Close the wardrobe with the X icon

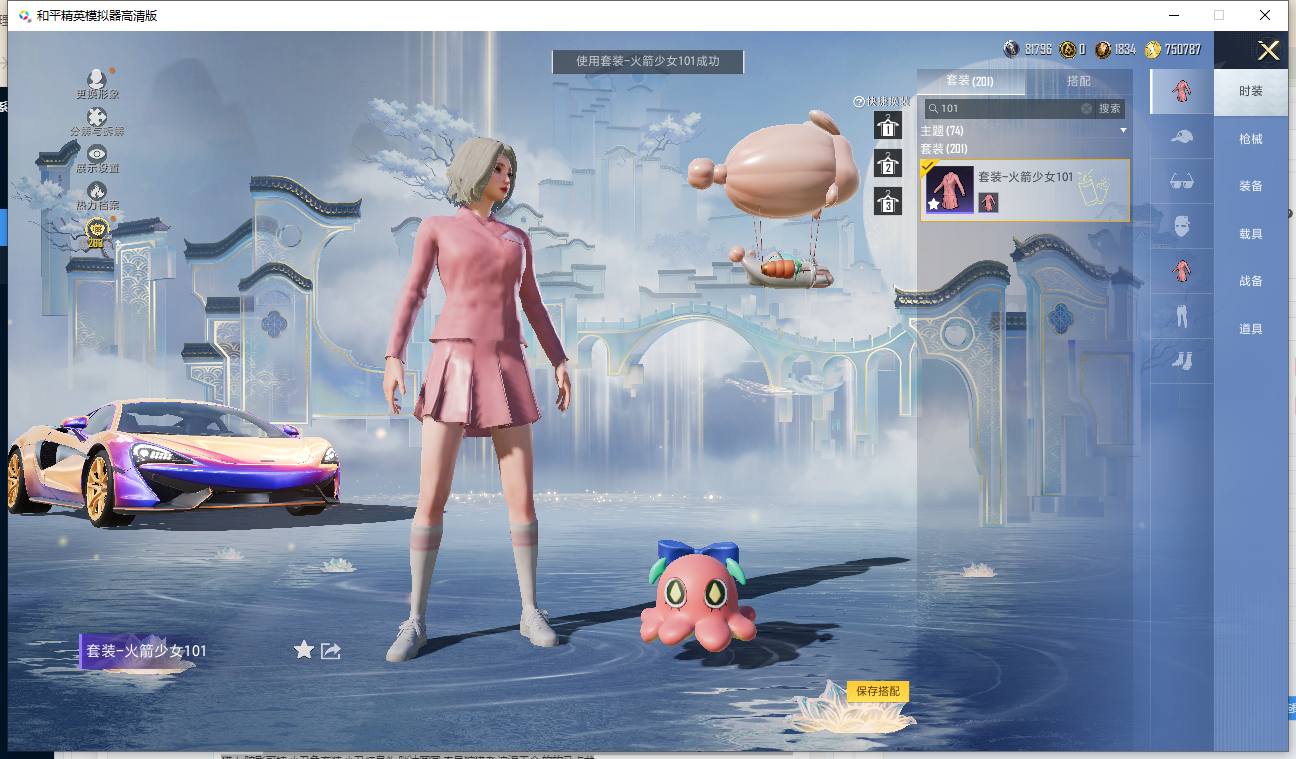1268,51
